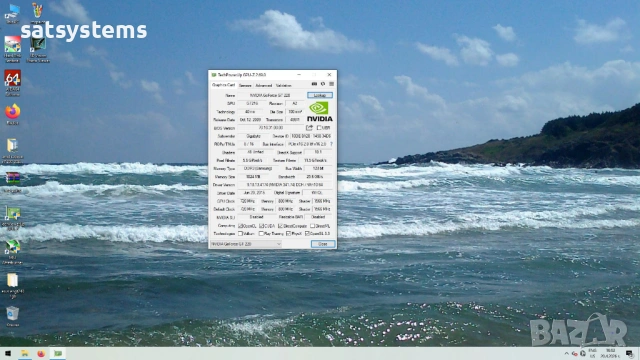
Task: Click the GPU-Z refresh icon
Action: point(323,84)
